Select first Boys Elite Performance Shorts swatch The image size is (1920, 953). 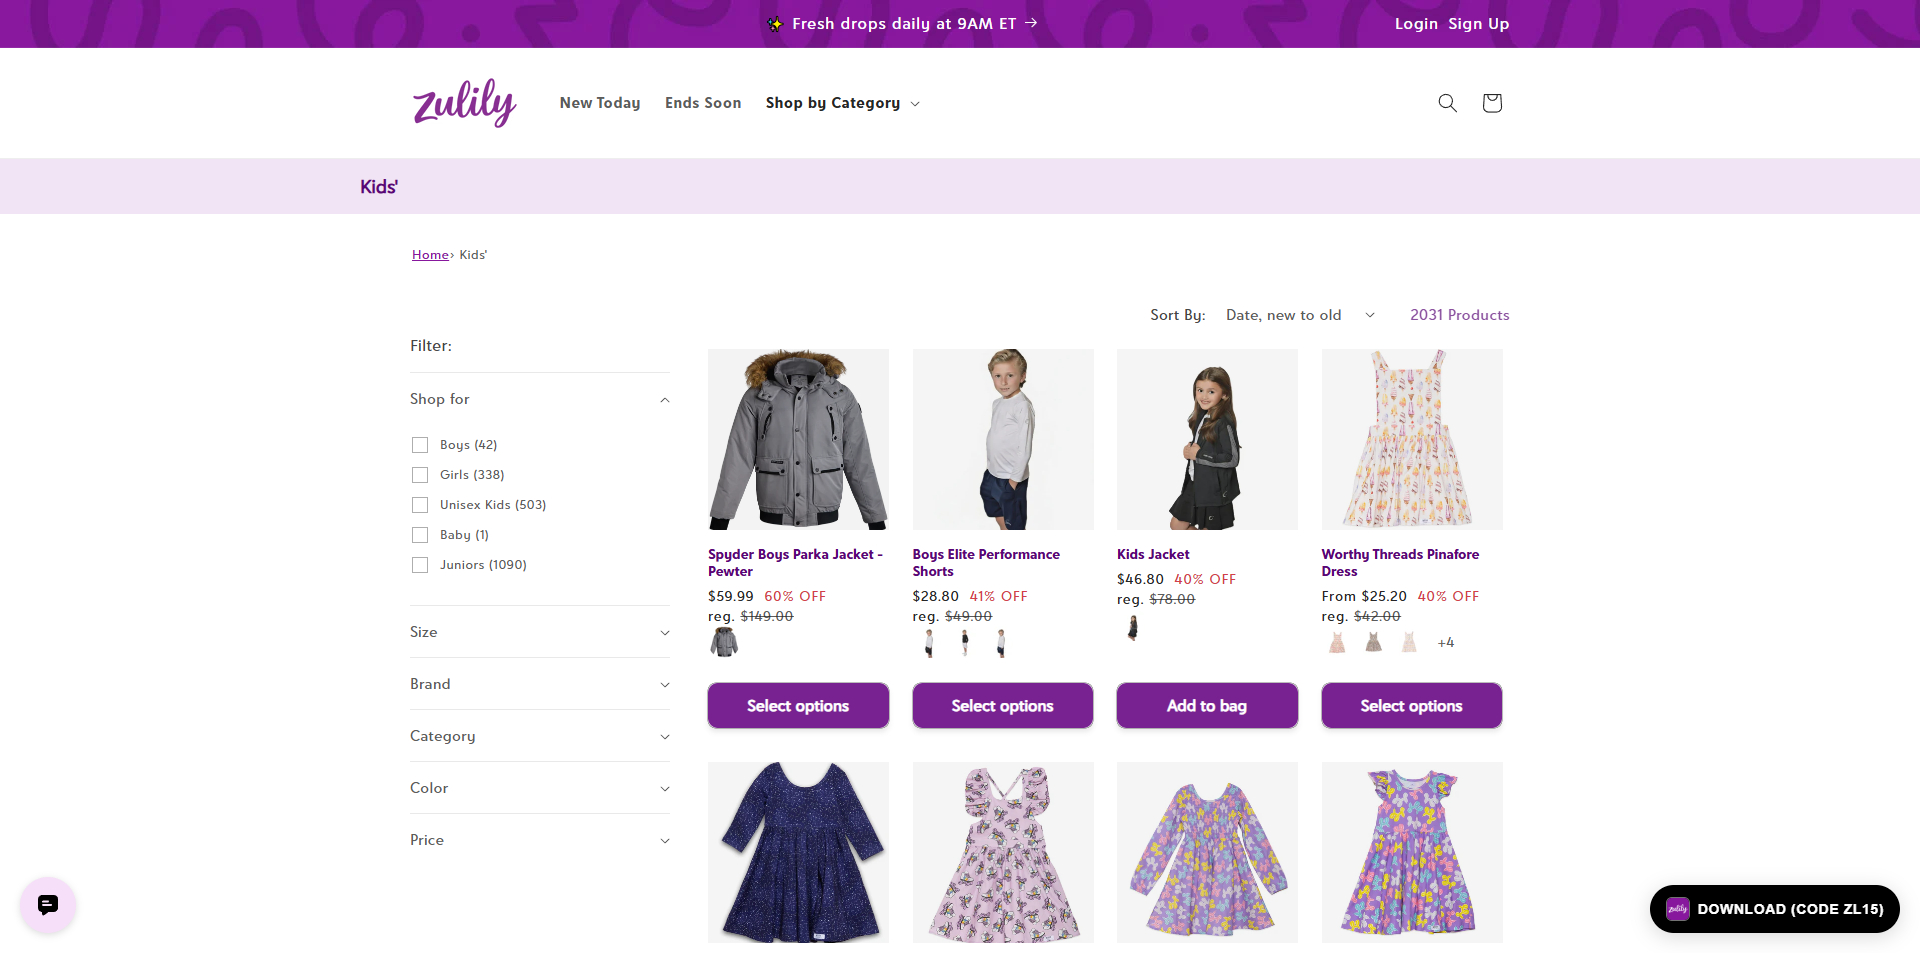click(929, 642)
